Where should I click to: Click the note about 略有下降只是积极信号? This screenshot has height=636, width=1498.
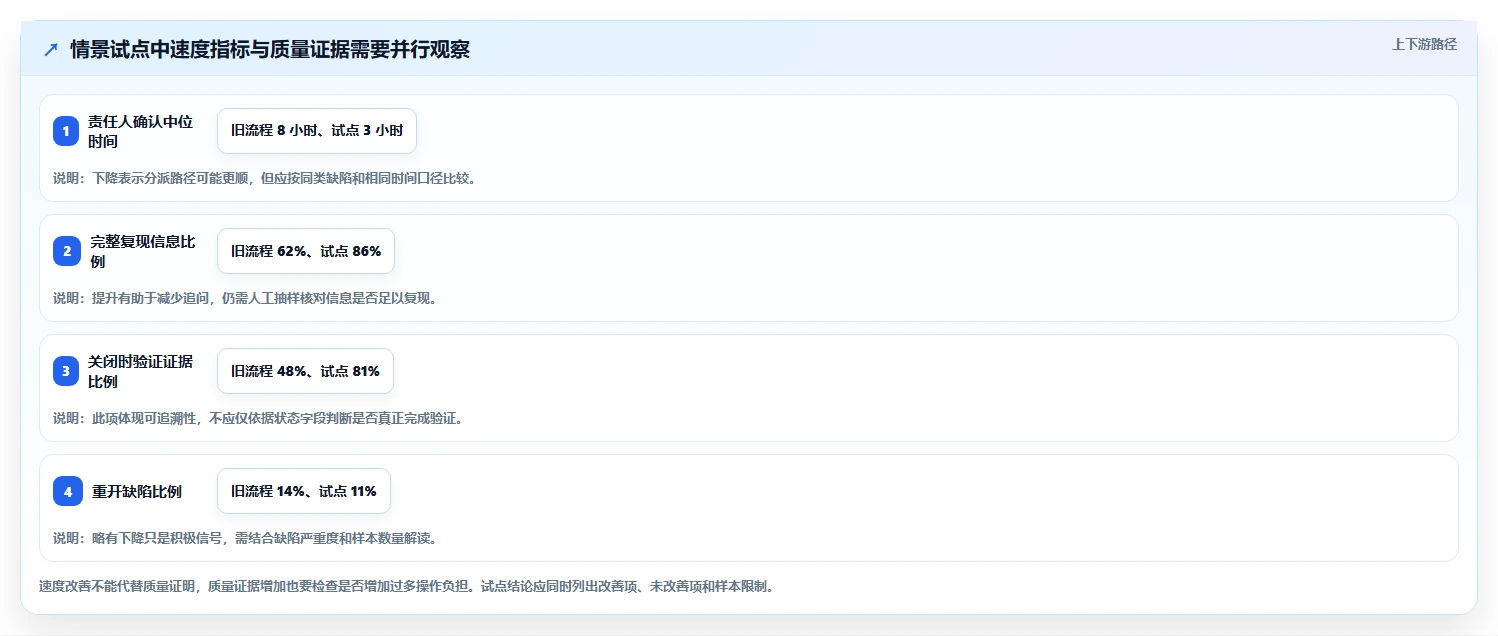coord(245,538)
